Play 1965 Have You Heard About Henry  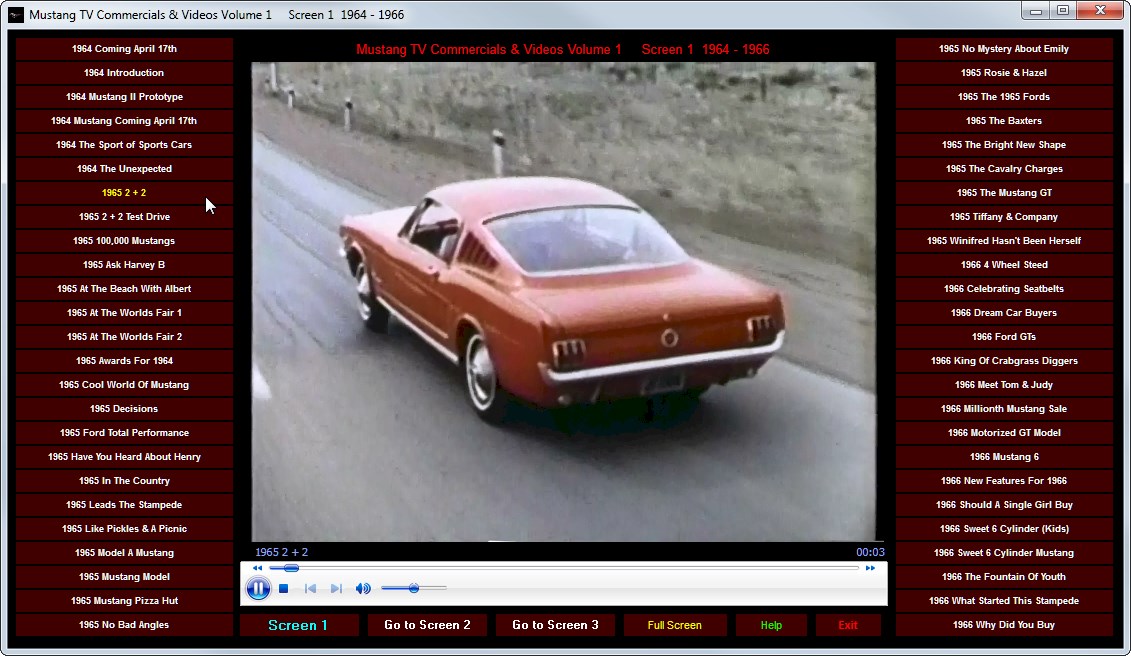point(124,456)
